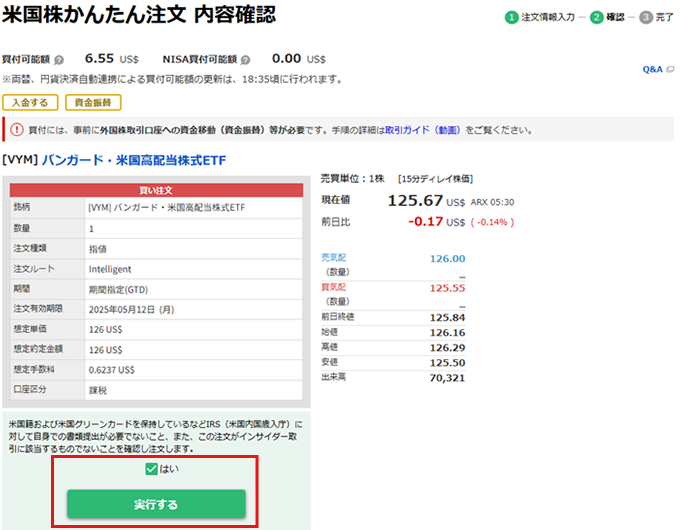The image size is (680, 530).
Task: Click the 買い注文 red table header
Action: coord(155,189)
